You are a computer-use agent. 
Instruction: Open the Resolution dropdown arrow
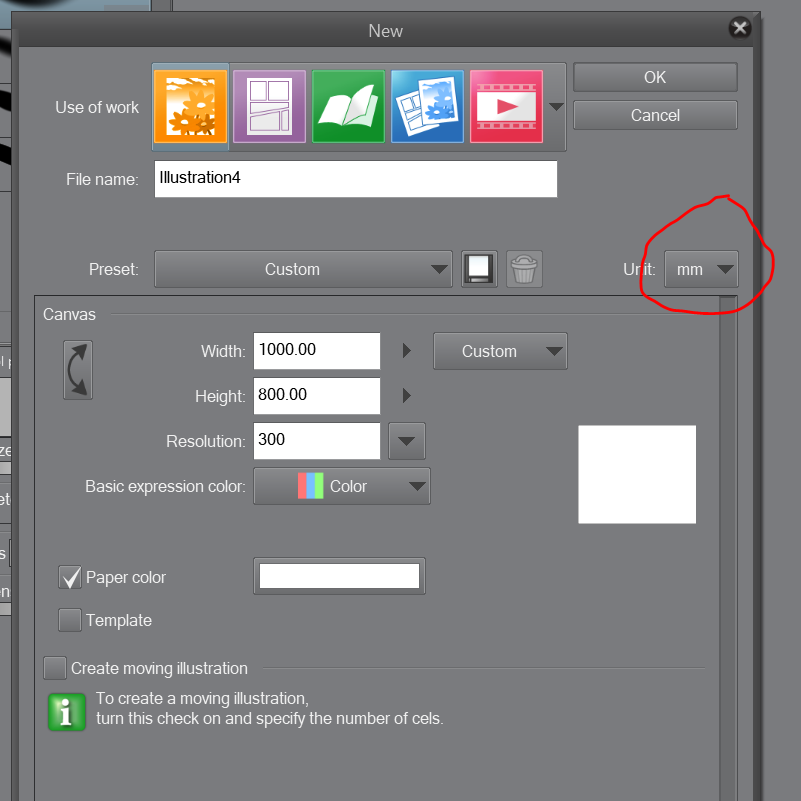[x=407, y=441]
